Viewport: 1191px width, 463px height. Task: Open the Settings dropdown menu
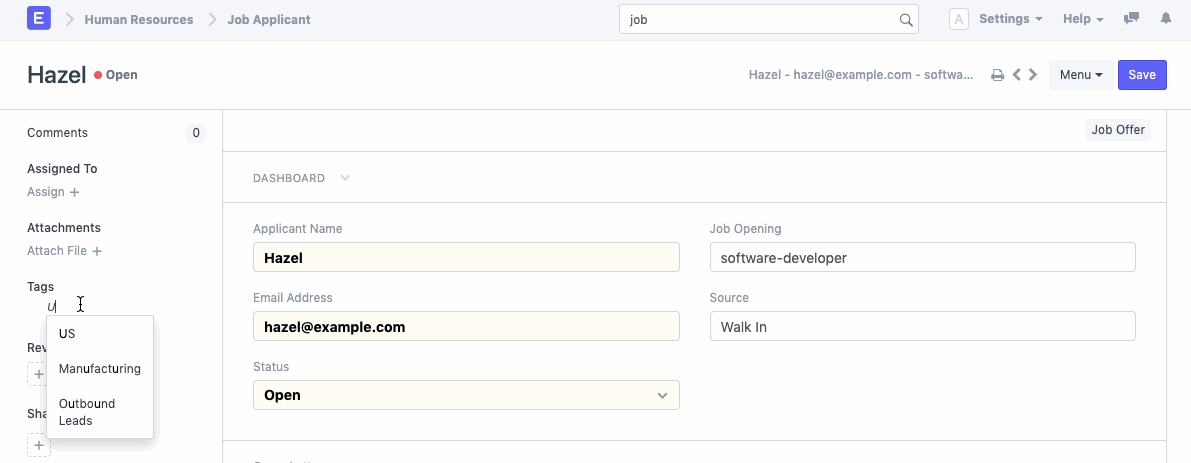(x=1010, y=19)
